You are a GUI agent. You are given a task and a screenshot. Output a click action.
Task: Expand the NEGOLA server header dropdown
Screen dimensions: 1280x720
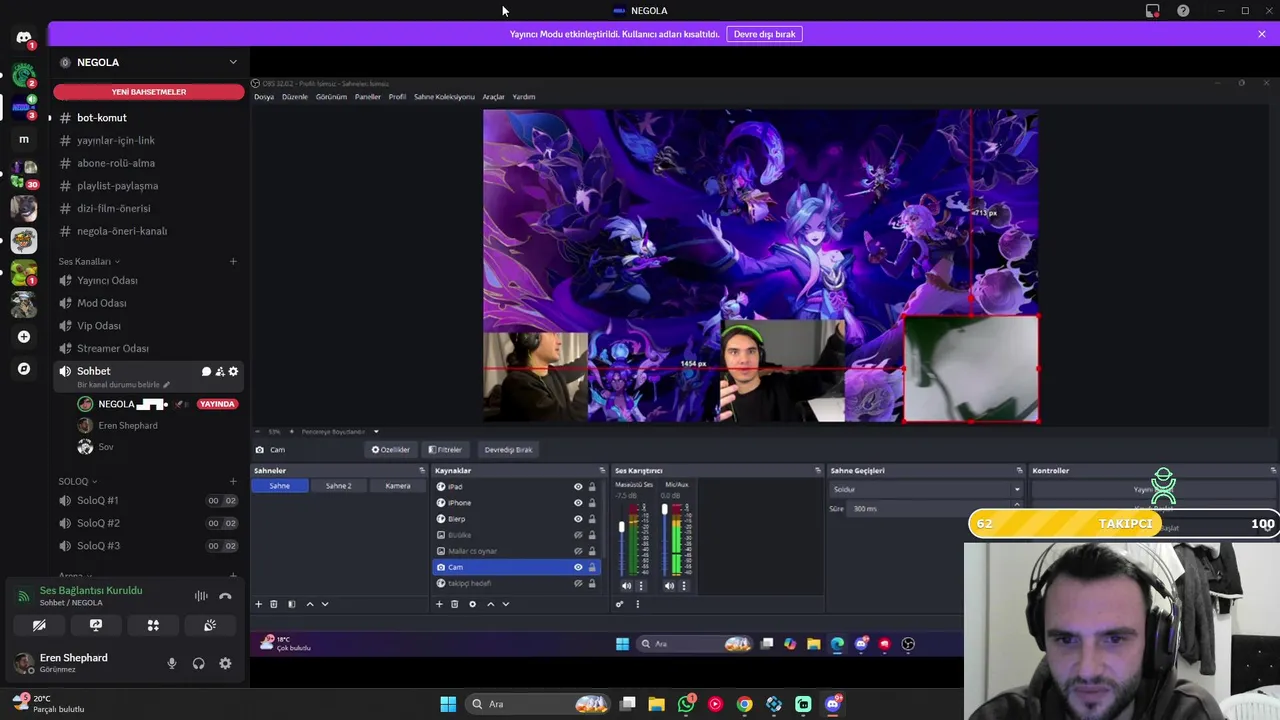233,62
